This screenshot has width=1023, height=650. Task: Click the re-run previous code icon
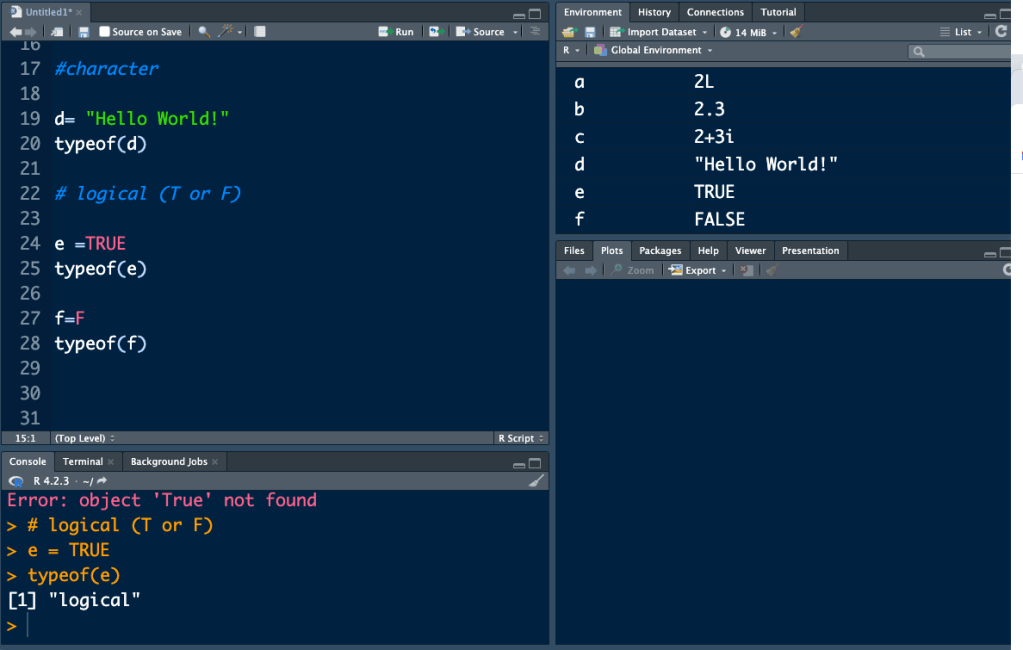pyautogui.click(x=436, y=32)
